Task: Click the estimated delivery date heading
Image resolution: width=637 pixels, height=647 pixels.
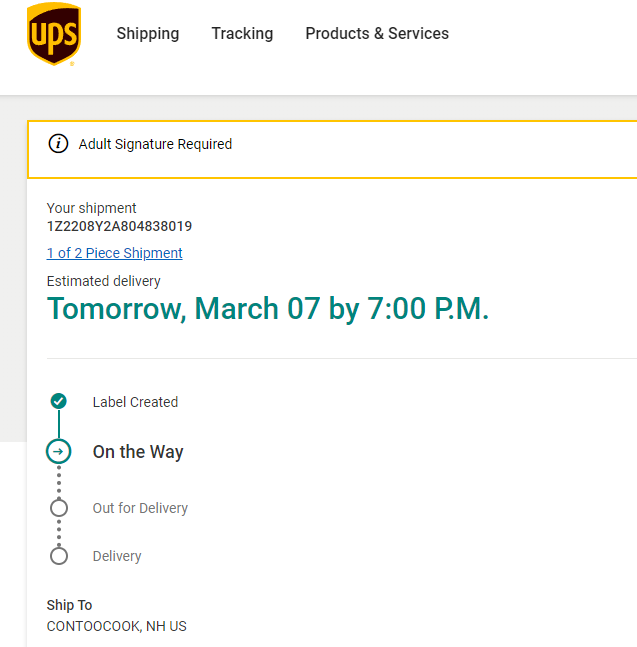Action: pyautogui.click(x=268, y=308)
